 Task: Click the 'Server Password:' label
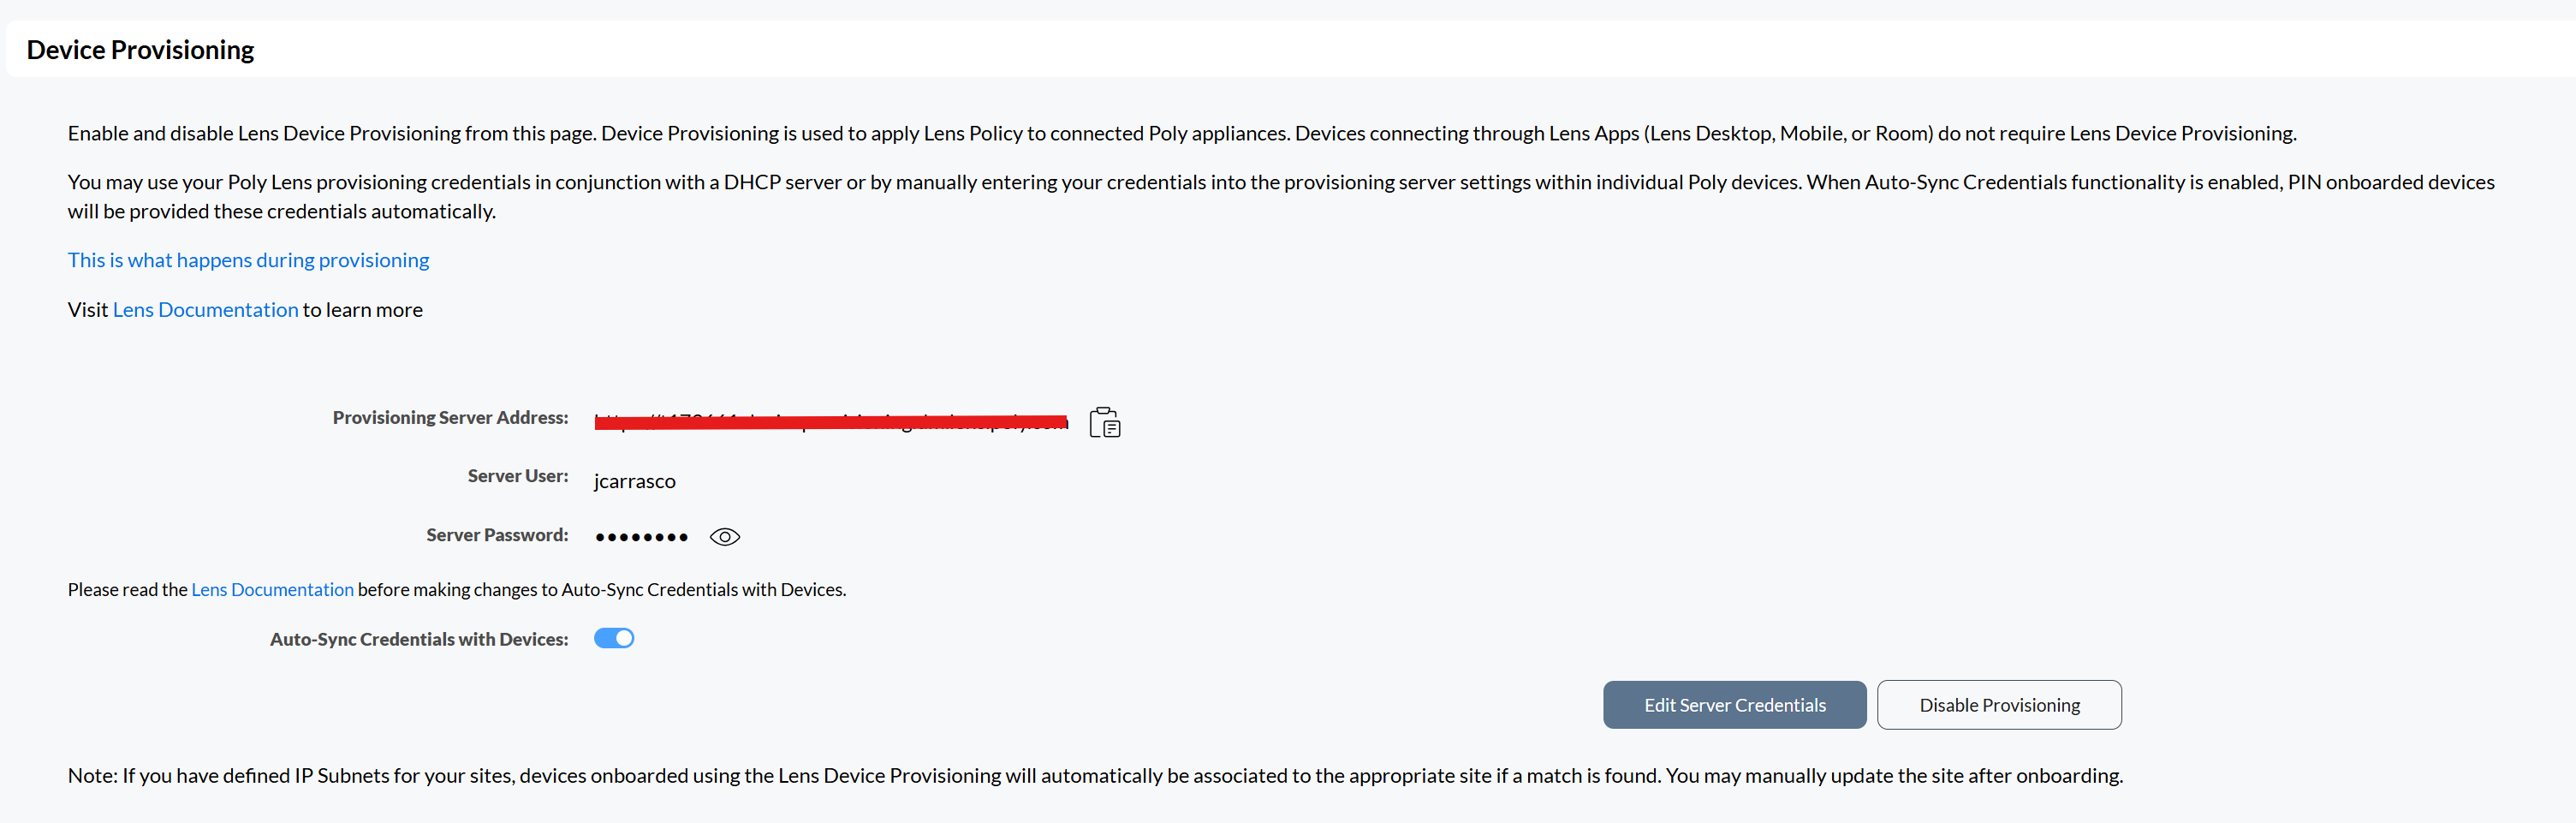tap(497, 535)
